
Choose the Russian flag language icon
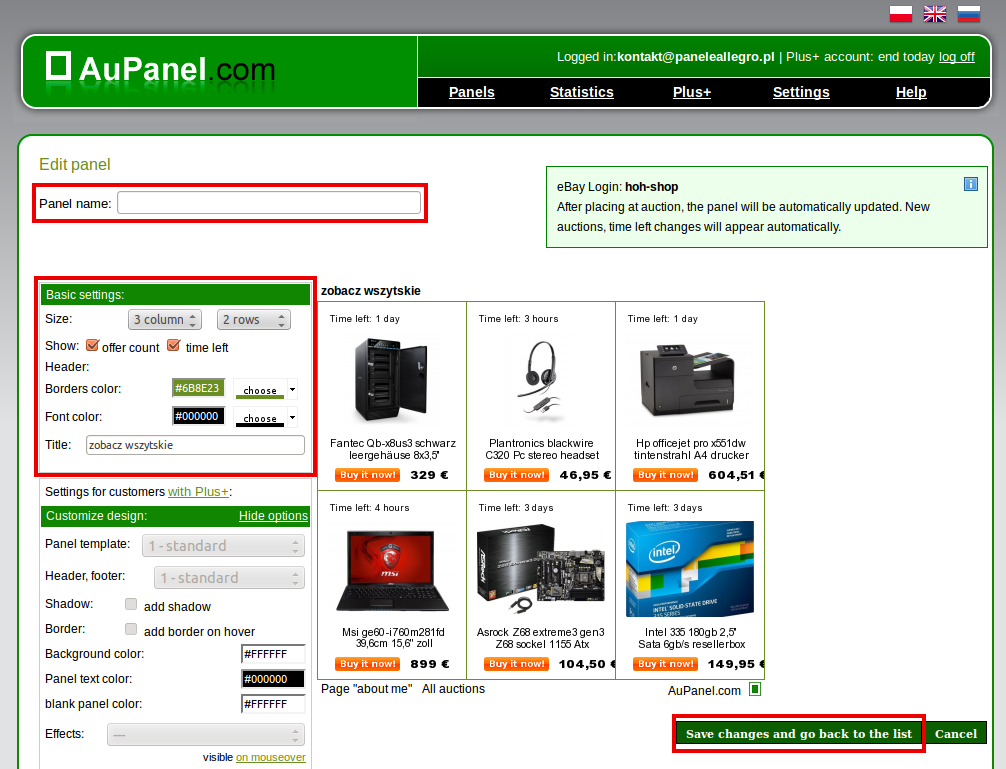[969, 13]
